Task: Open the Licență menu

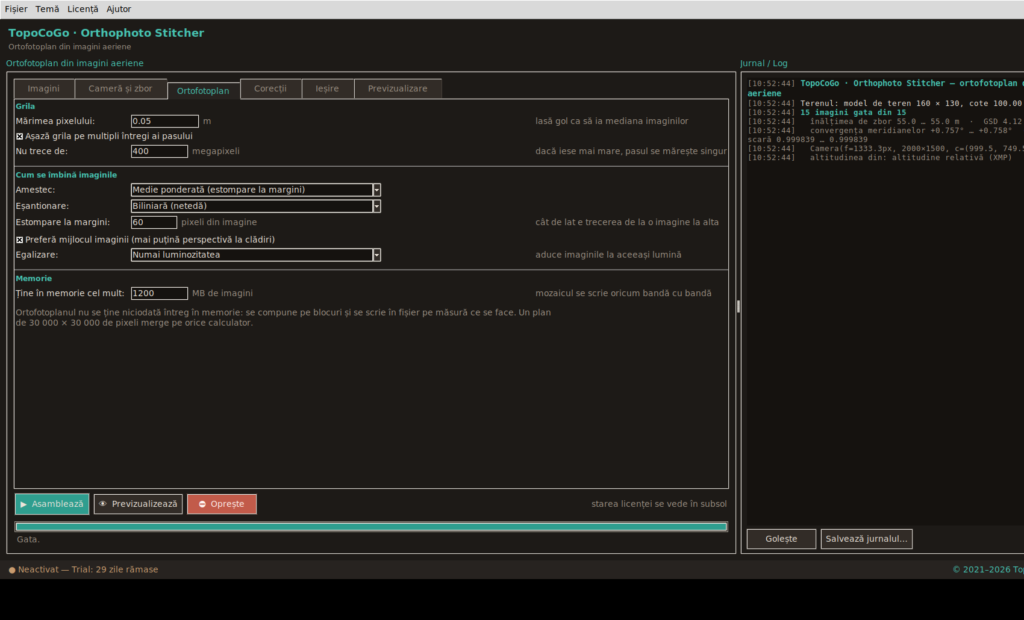Action: [82, 9]
